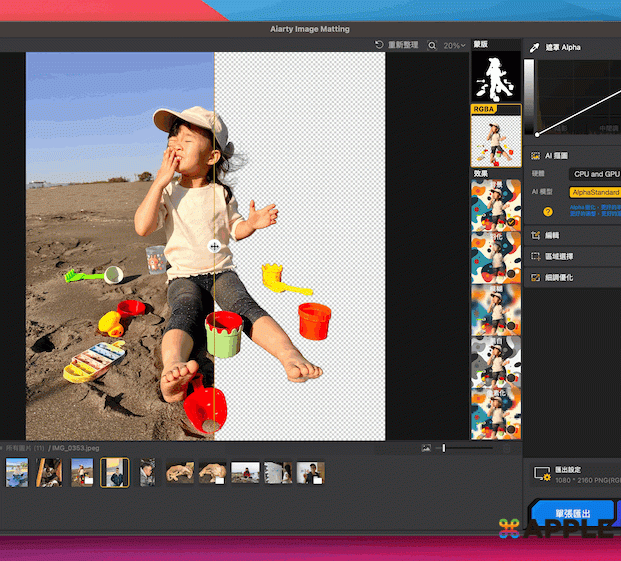Click the yellow help question mark icon
Screen dimensions: 621x561
click(x=548, y=211)
